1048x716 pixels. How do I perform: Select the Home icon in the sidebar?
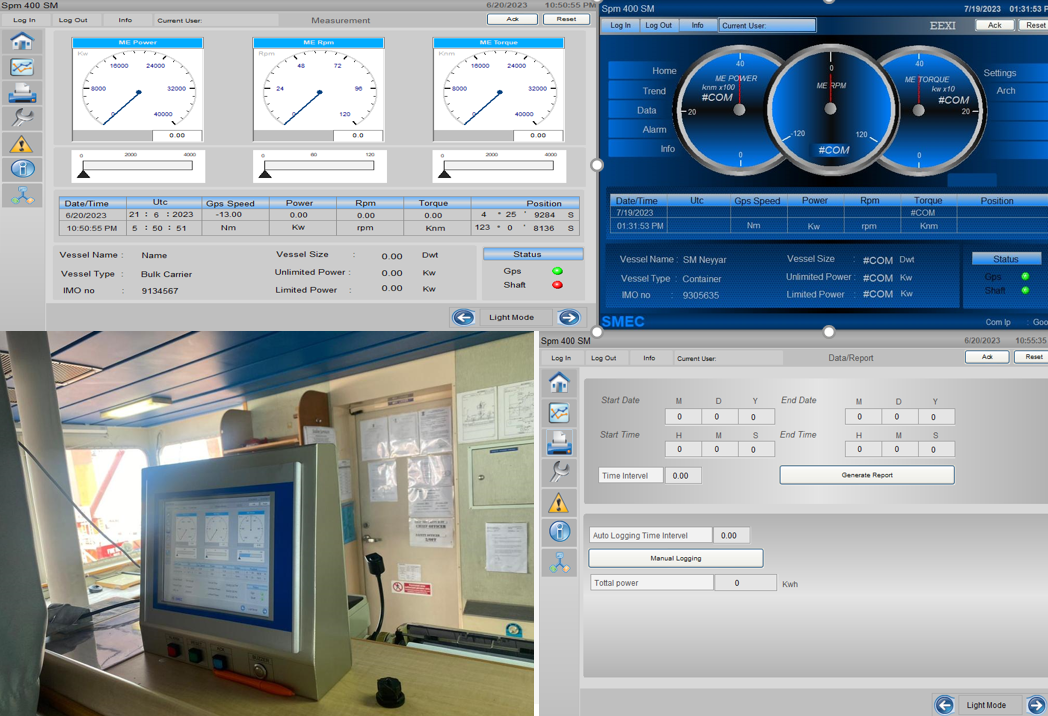pos(22,42)
